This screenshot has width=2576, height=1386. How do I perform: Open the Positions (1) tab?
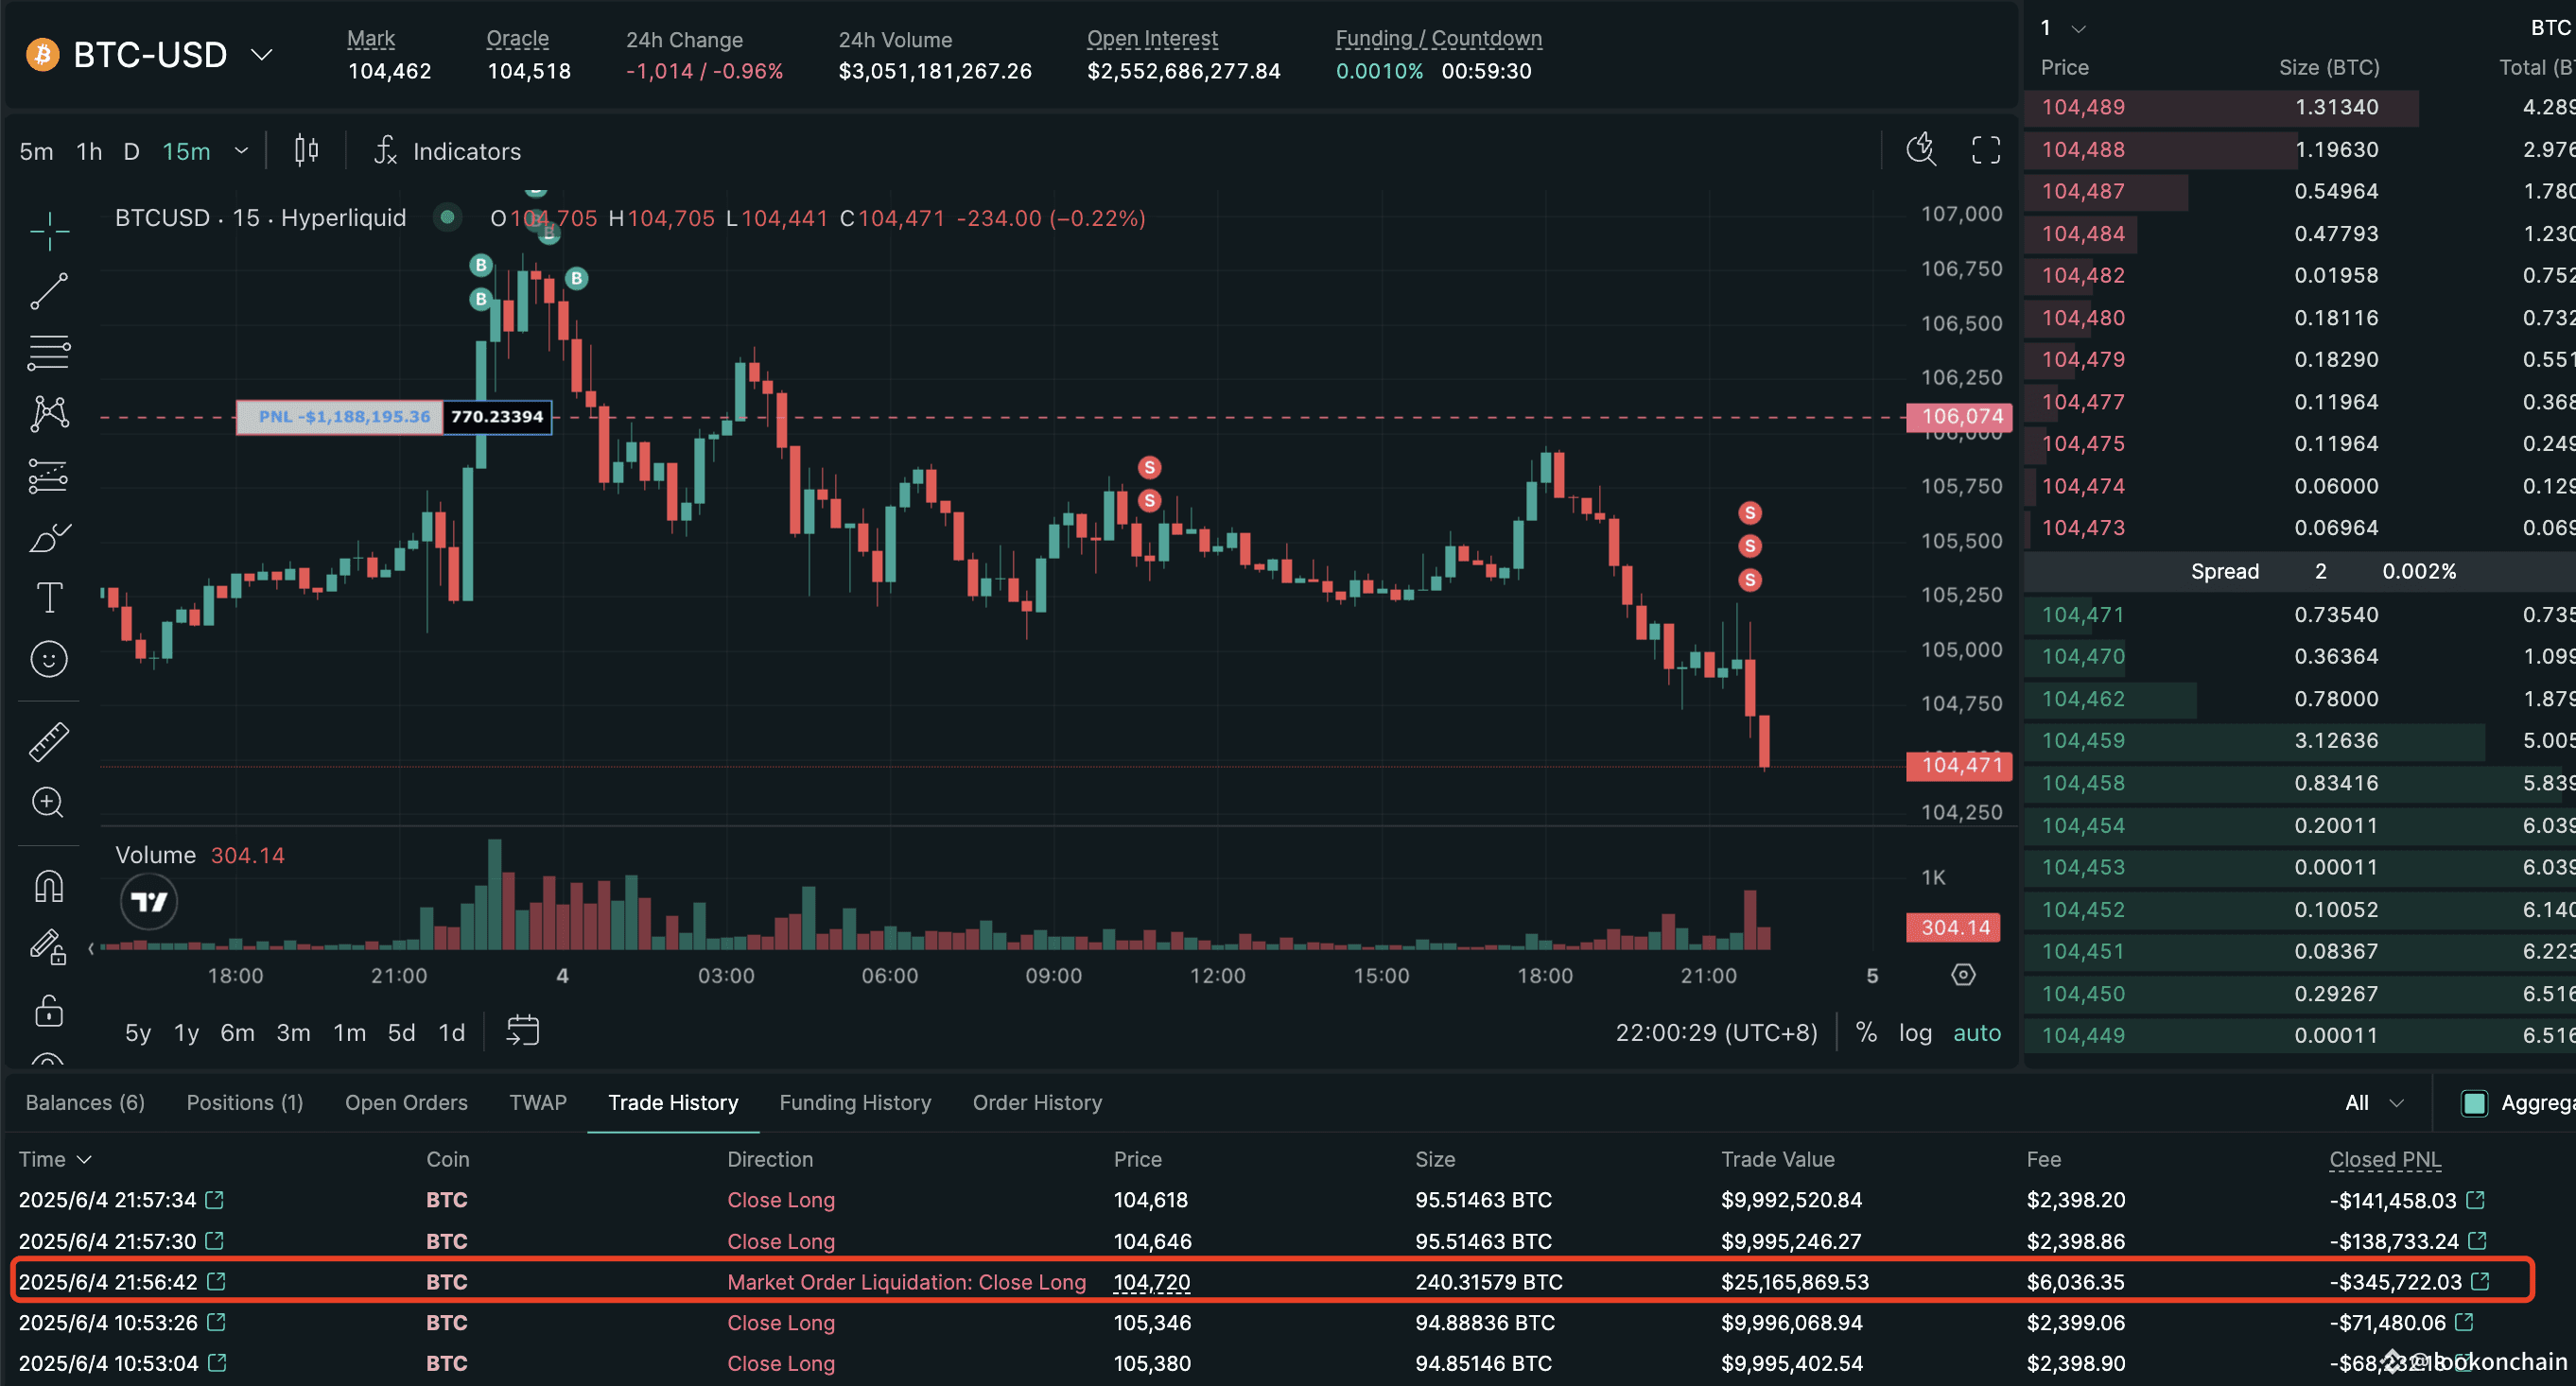tap(244, 1102)
